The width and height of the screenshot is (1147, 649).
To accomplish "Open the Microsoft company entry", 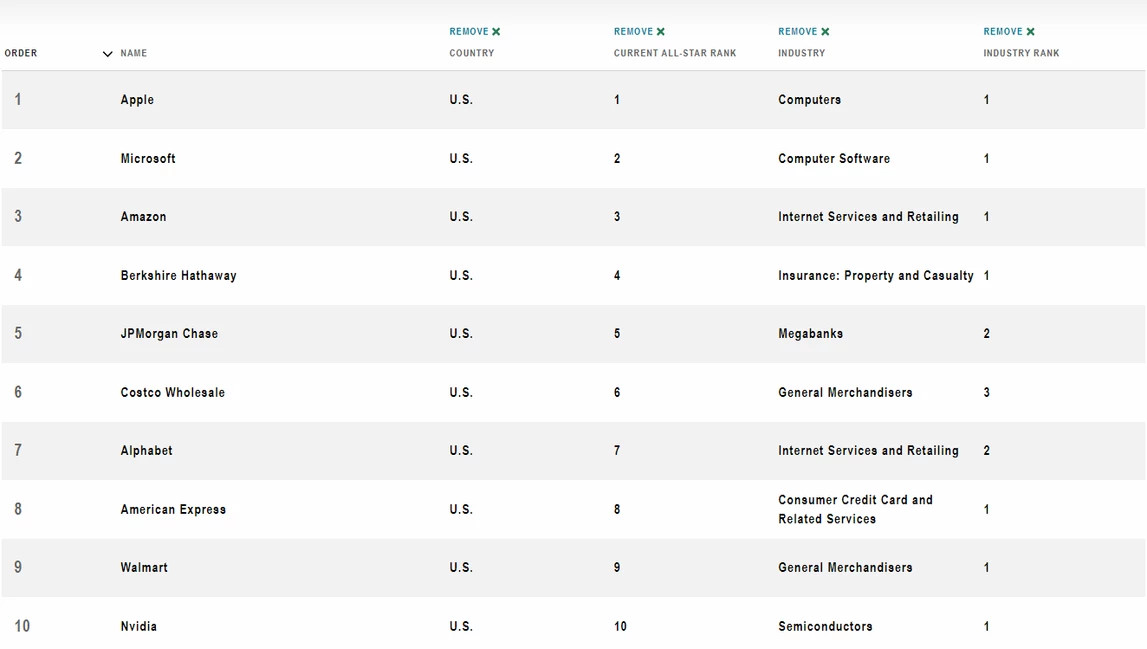I will coord(148,158).
